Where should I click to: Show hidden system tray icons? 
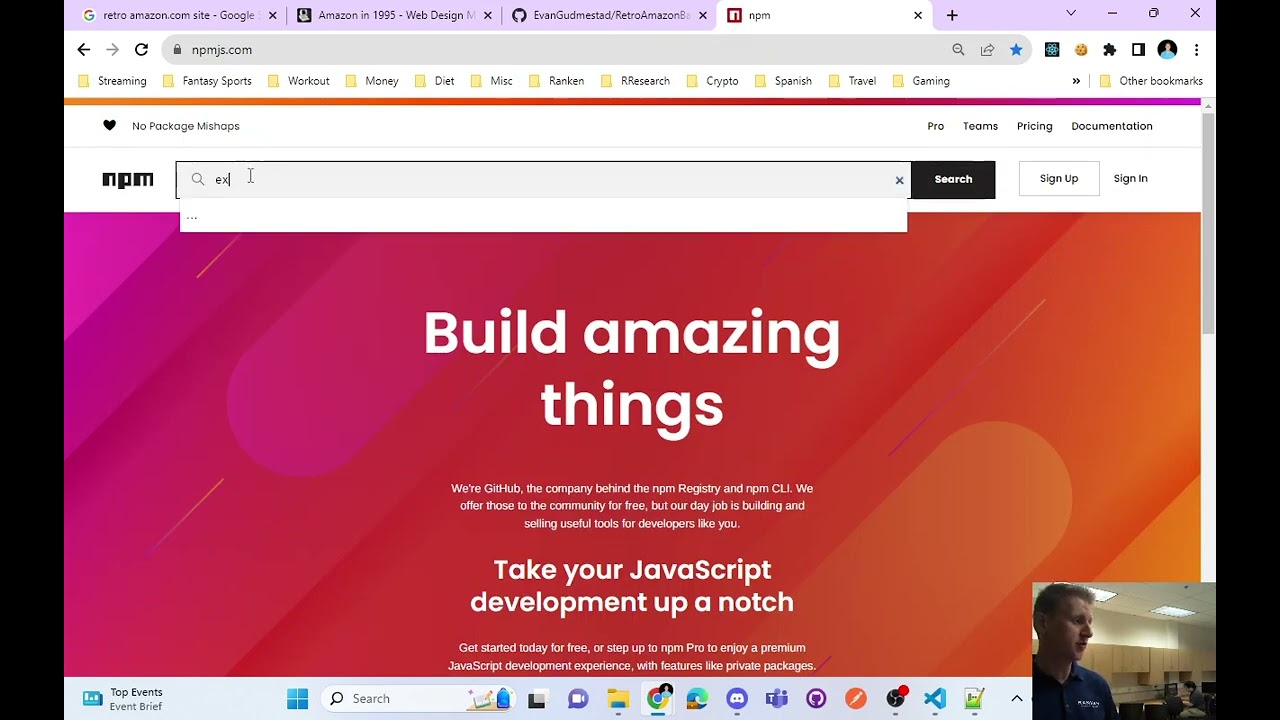(x=1017, y=699)
